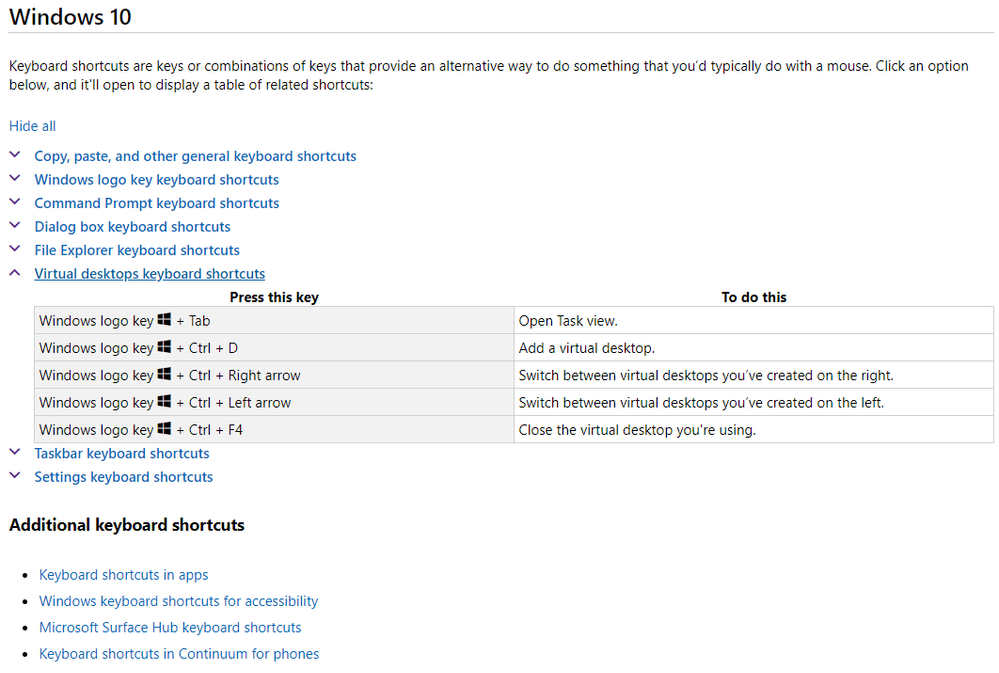Click the 'Press this key' column header
The height and width of the screenshot is (673, 999).
(x=274, y=297)
